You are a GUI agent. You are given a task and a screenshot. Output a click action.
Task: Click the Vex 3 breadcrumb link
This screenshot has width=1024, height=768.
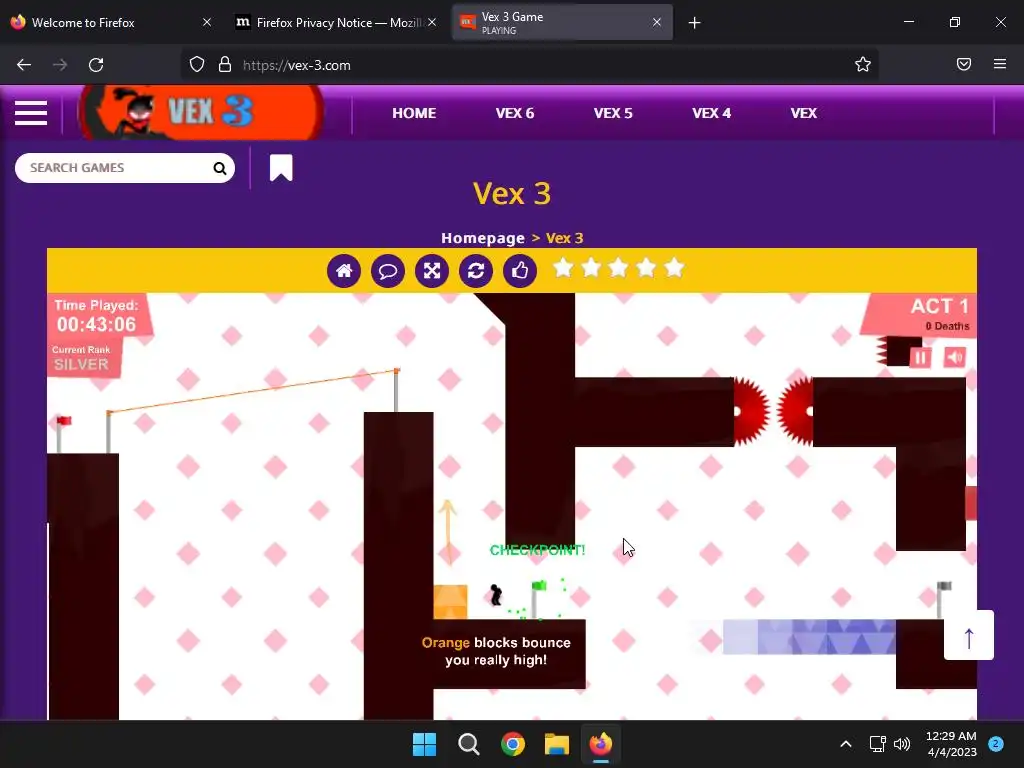564,238
